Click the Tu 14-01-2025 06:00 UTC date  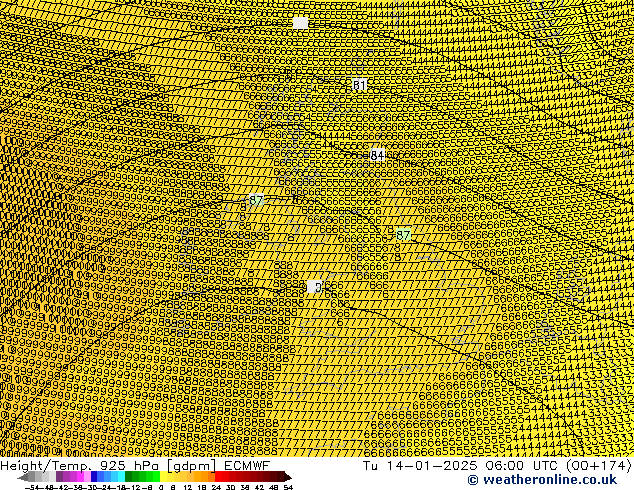(462, 466)
